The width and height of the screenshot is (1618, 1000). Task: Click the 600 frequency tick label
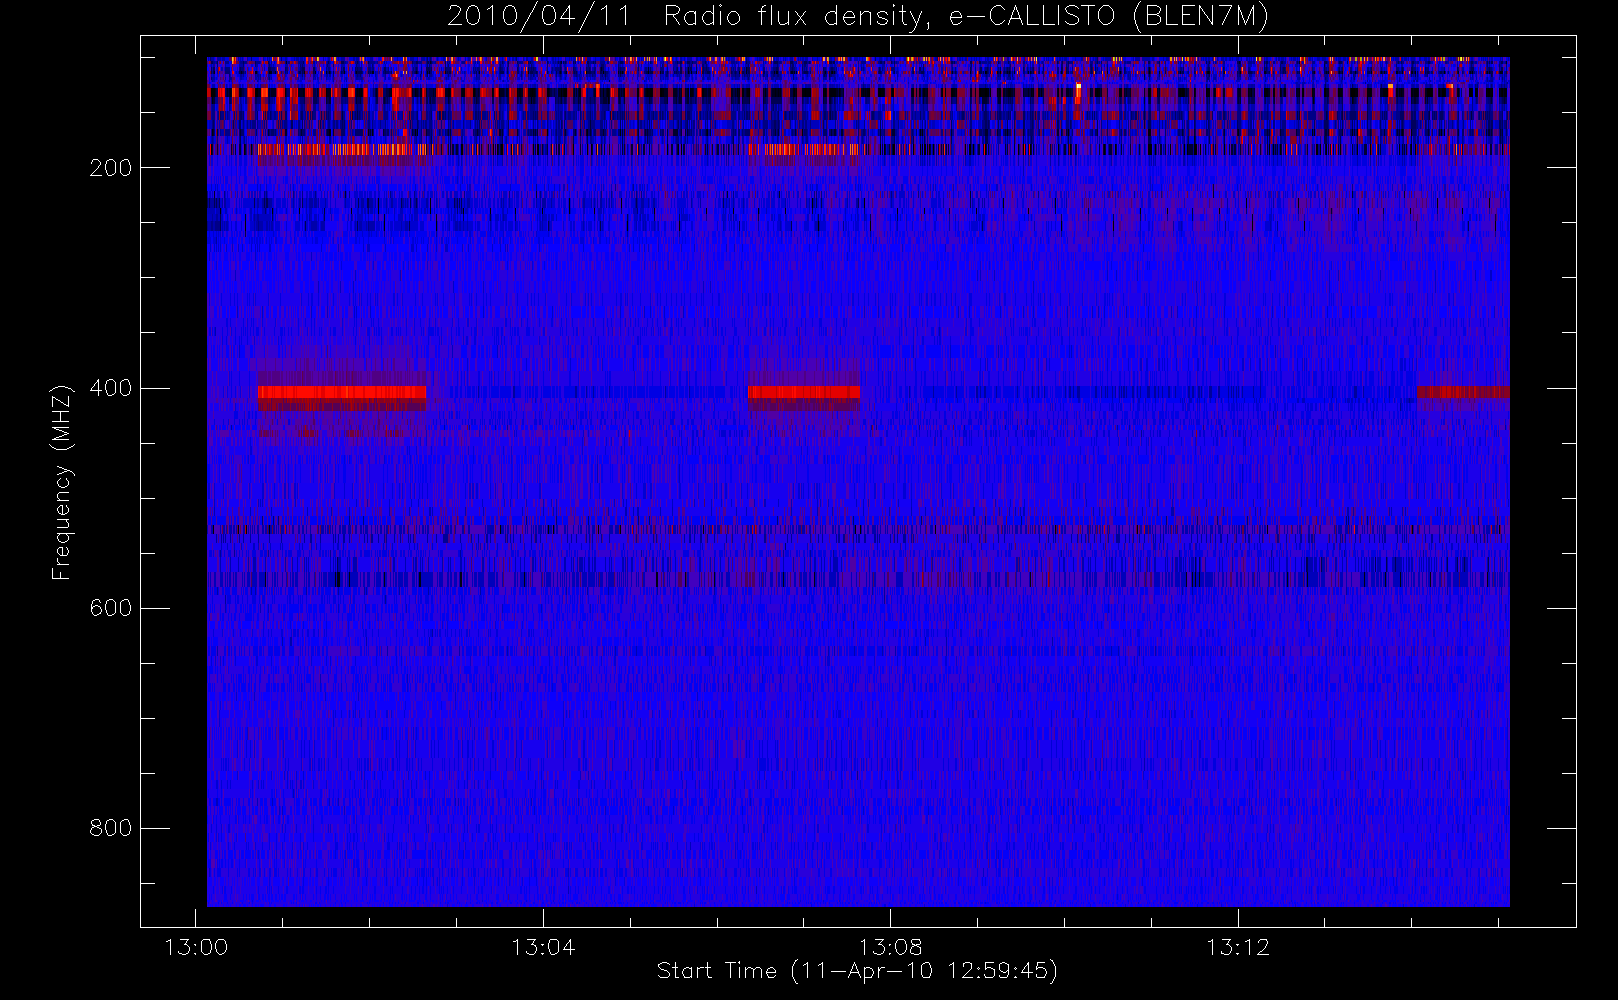[111, 608]
